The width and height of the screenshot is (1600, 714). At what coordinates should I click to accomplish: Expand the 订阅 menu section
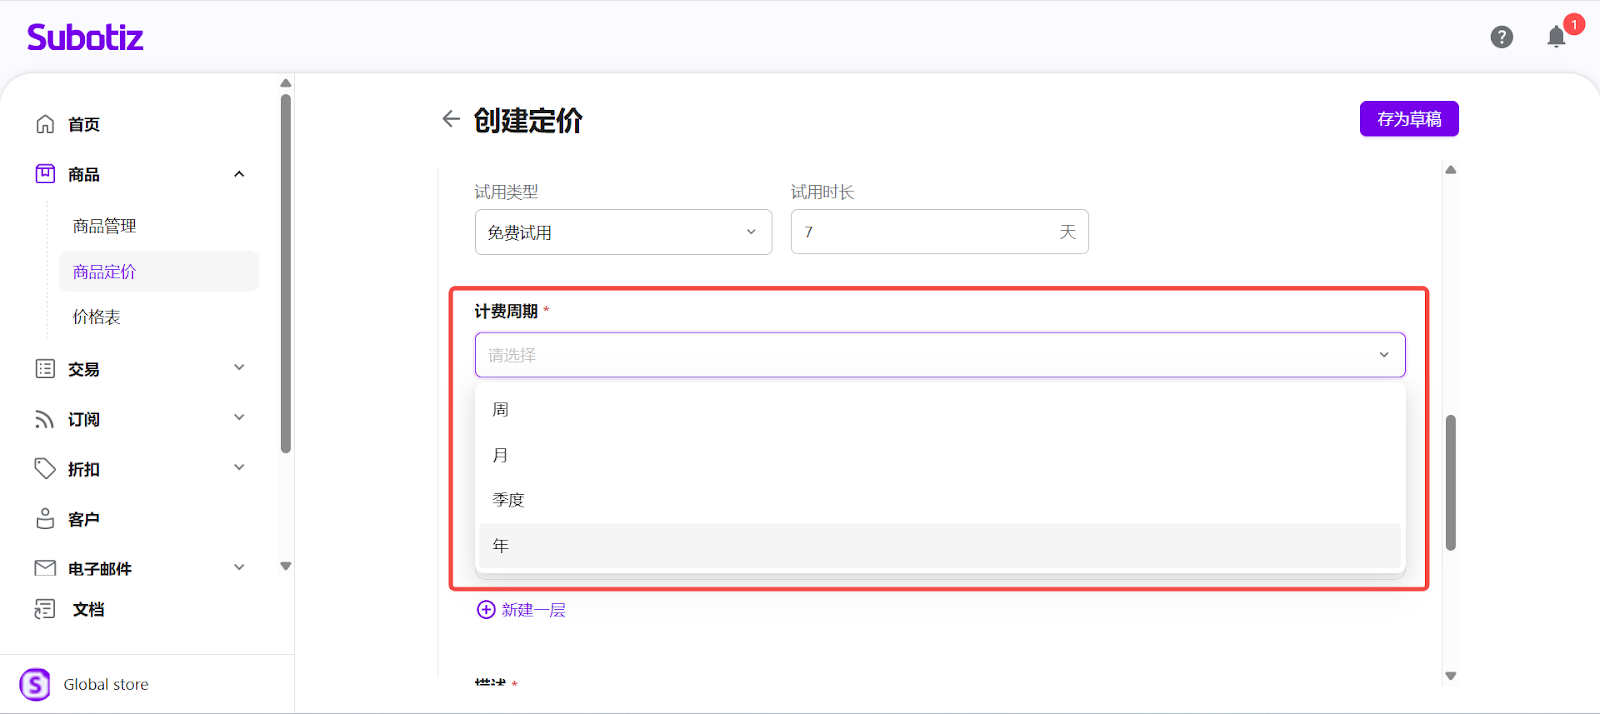pyautogui.click(x=239, y=418)
